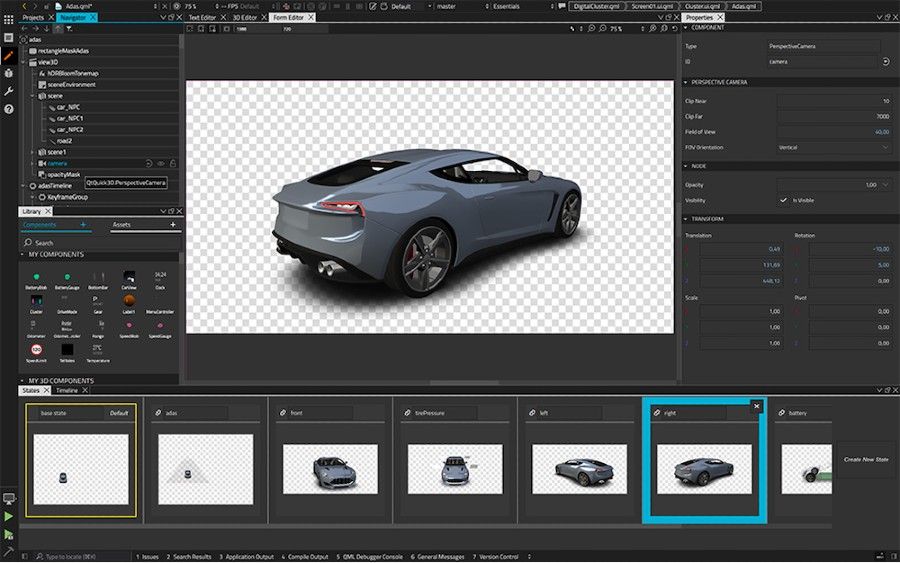Click the Build hammer icon

pyautogui.click(x=9, y=551)
